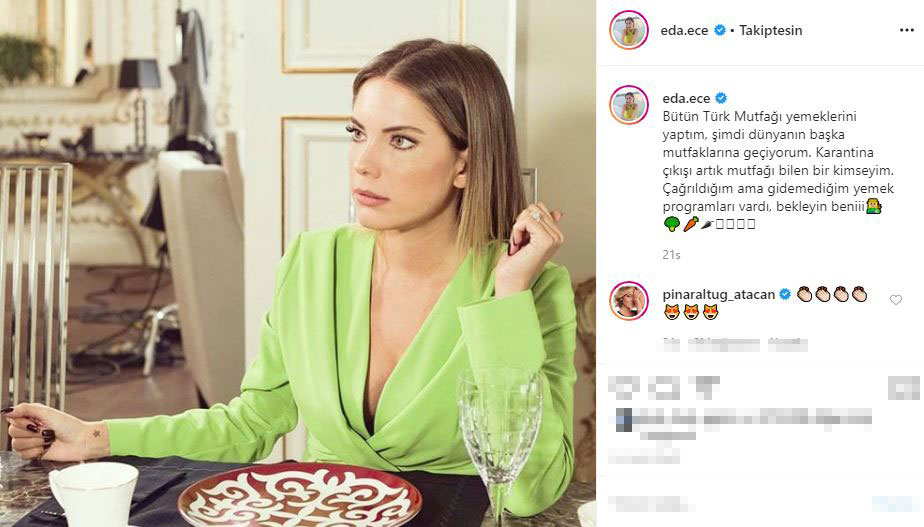This screenshot has height=527, width=924.
Task: Click verified badge next to pinaraltug_atacan
Action: tap(785, 294)
